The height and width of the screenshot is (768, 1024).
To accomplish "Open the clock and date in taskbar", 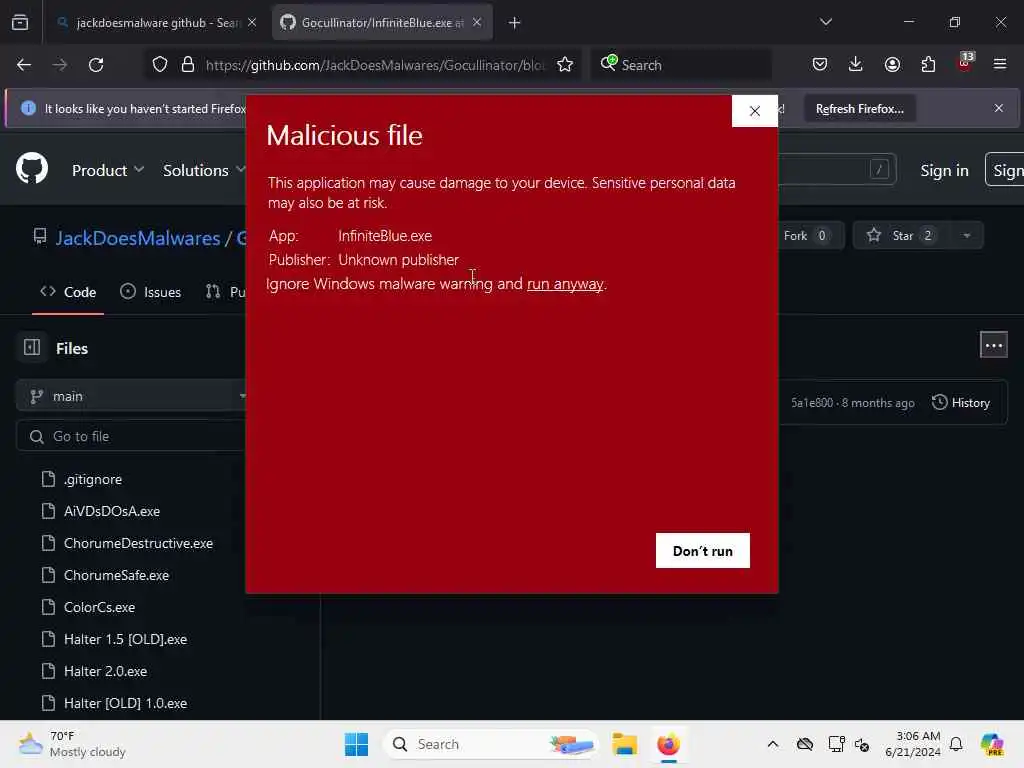I will [912, 744].
